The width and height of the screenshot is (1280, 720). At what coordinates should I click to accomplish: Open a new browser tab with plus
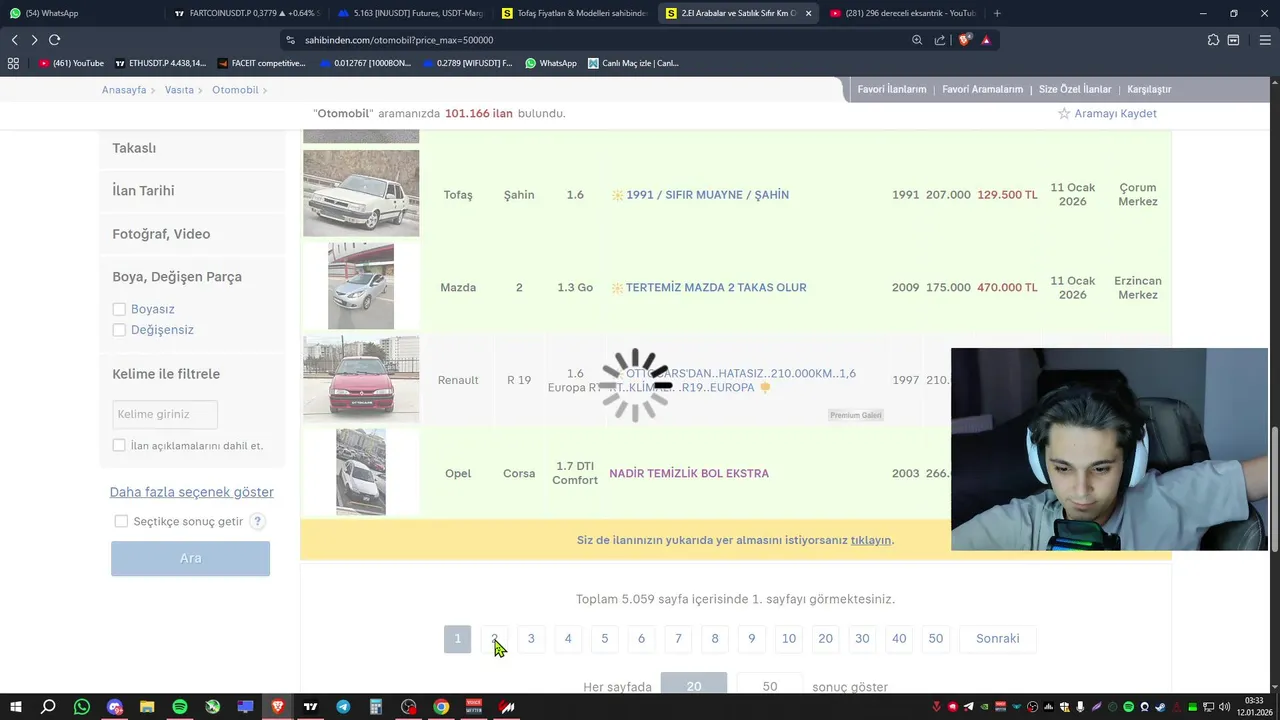pyautogui.click(x=997, y=13)
